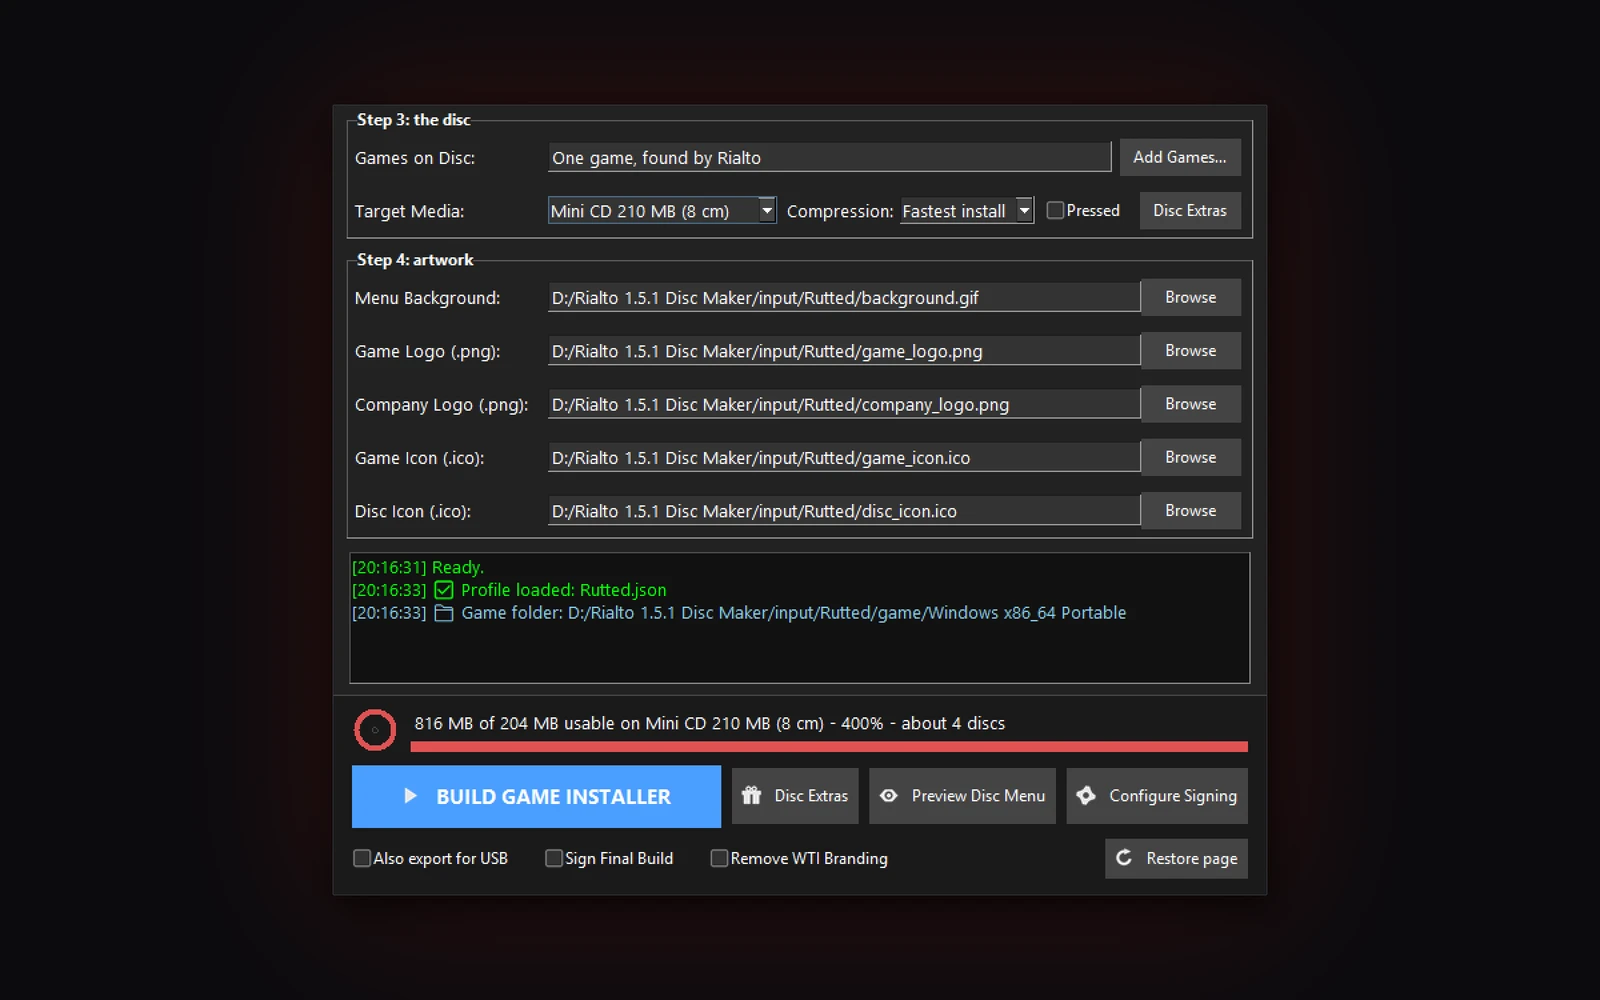Click the red disc capacity indicator icon
The image size is (1600, 1000).
click(x=375, y=730)
